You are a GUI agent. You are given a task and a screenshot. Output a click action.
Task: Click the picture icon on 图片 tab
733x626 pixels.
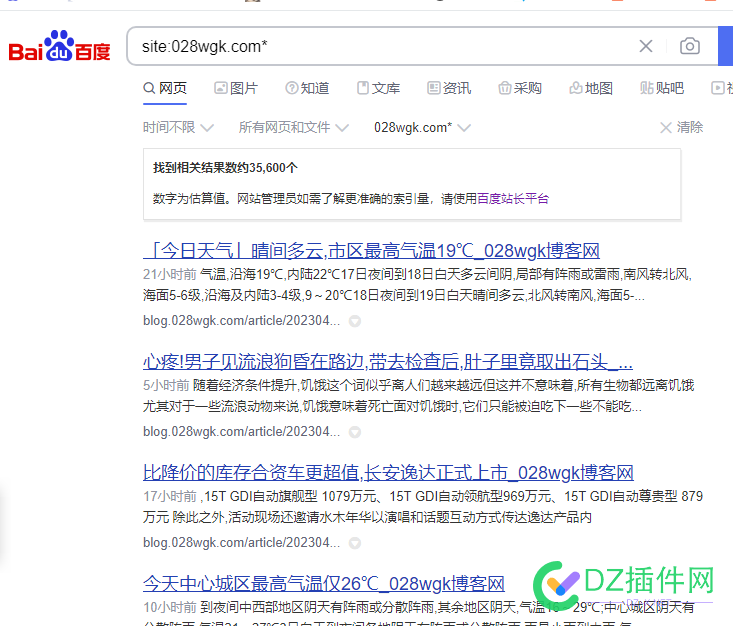221,88
